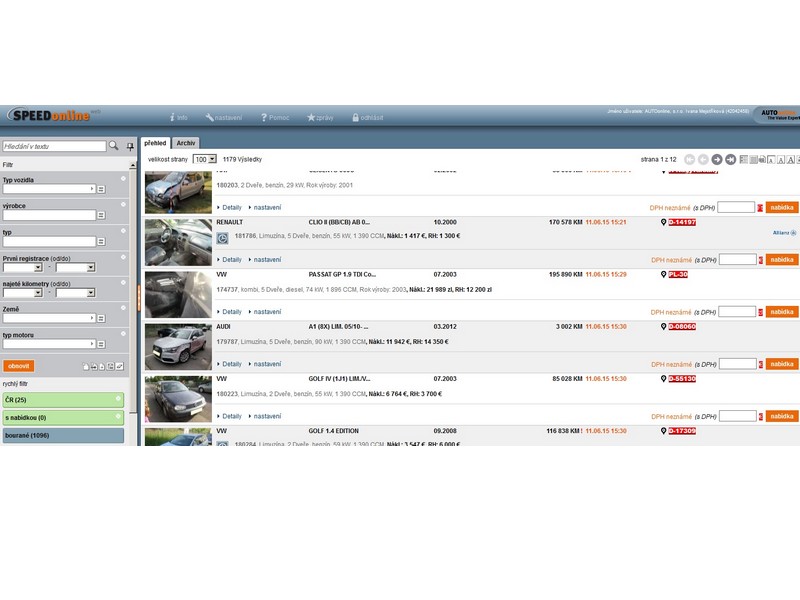Toggle the bourané (1096) quick filter

63,435
